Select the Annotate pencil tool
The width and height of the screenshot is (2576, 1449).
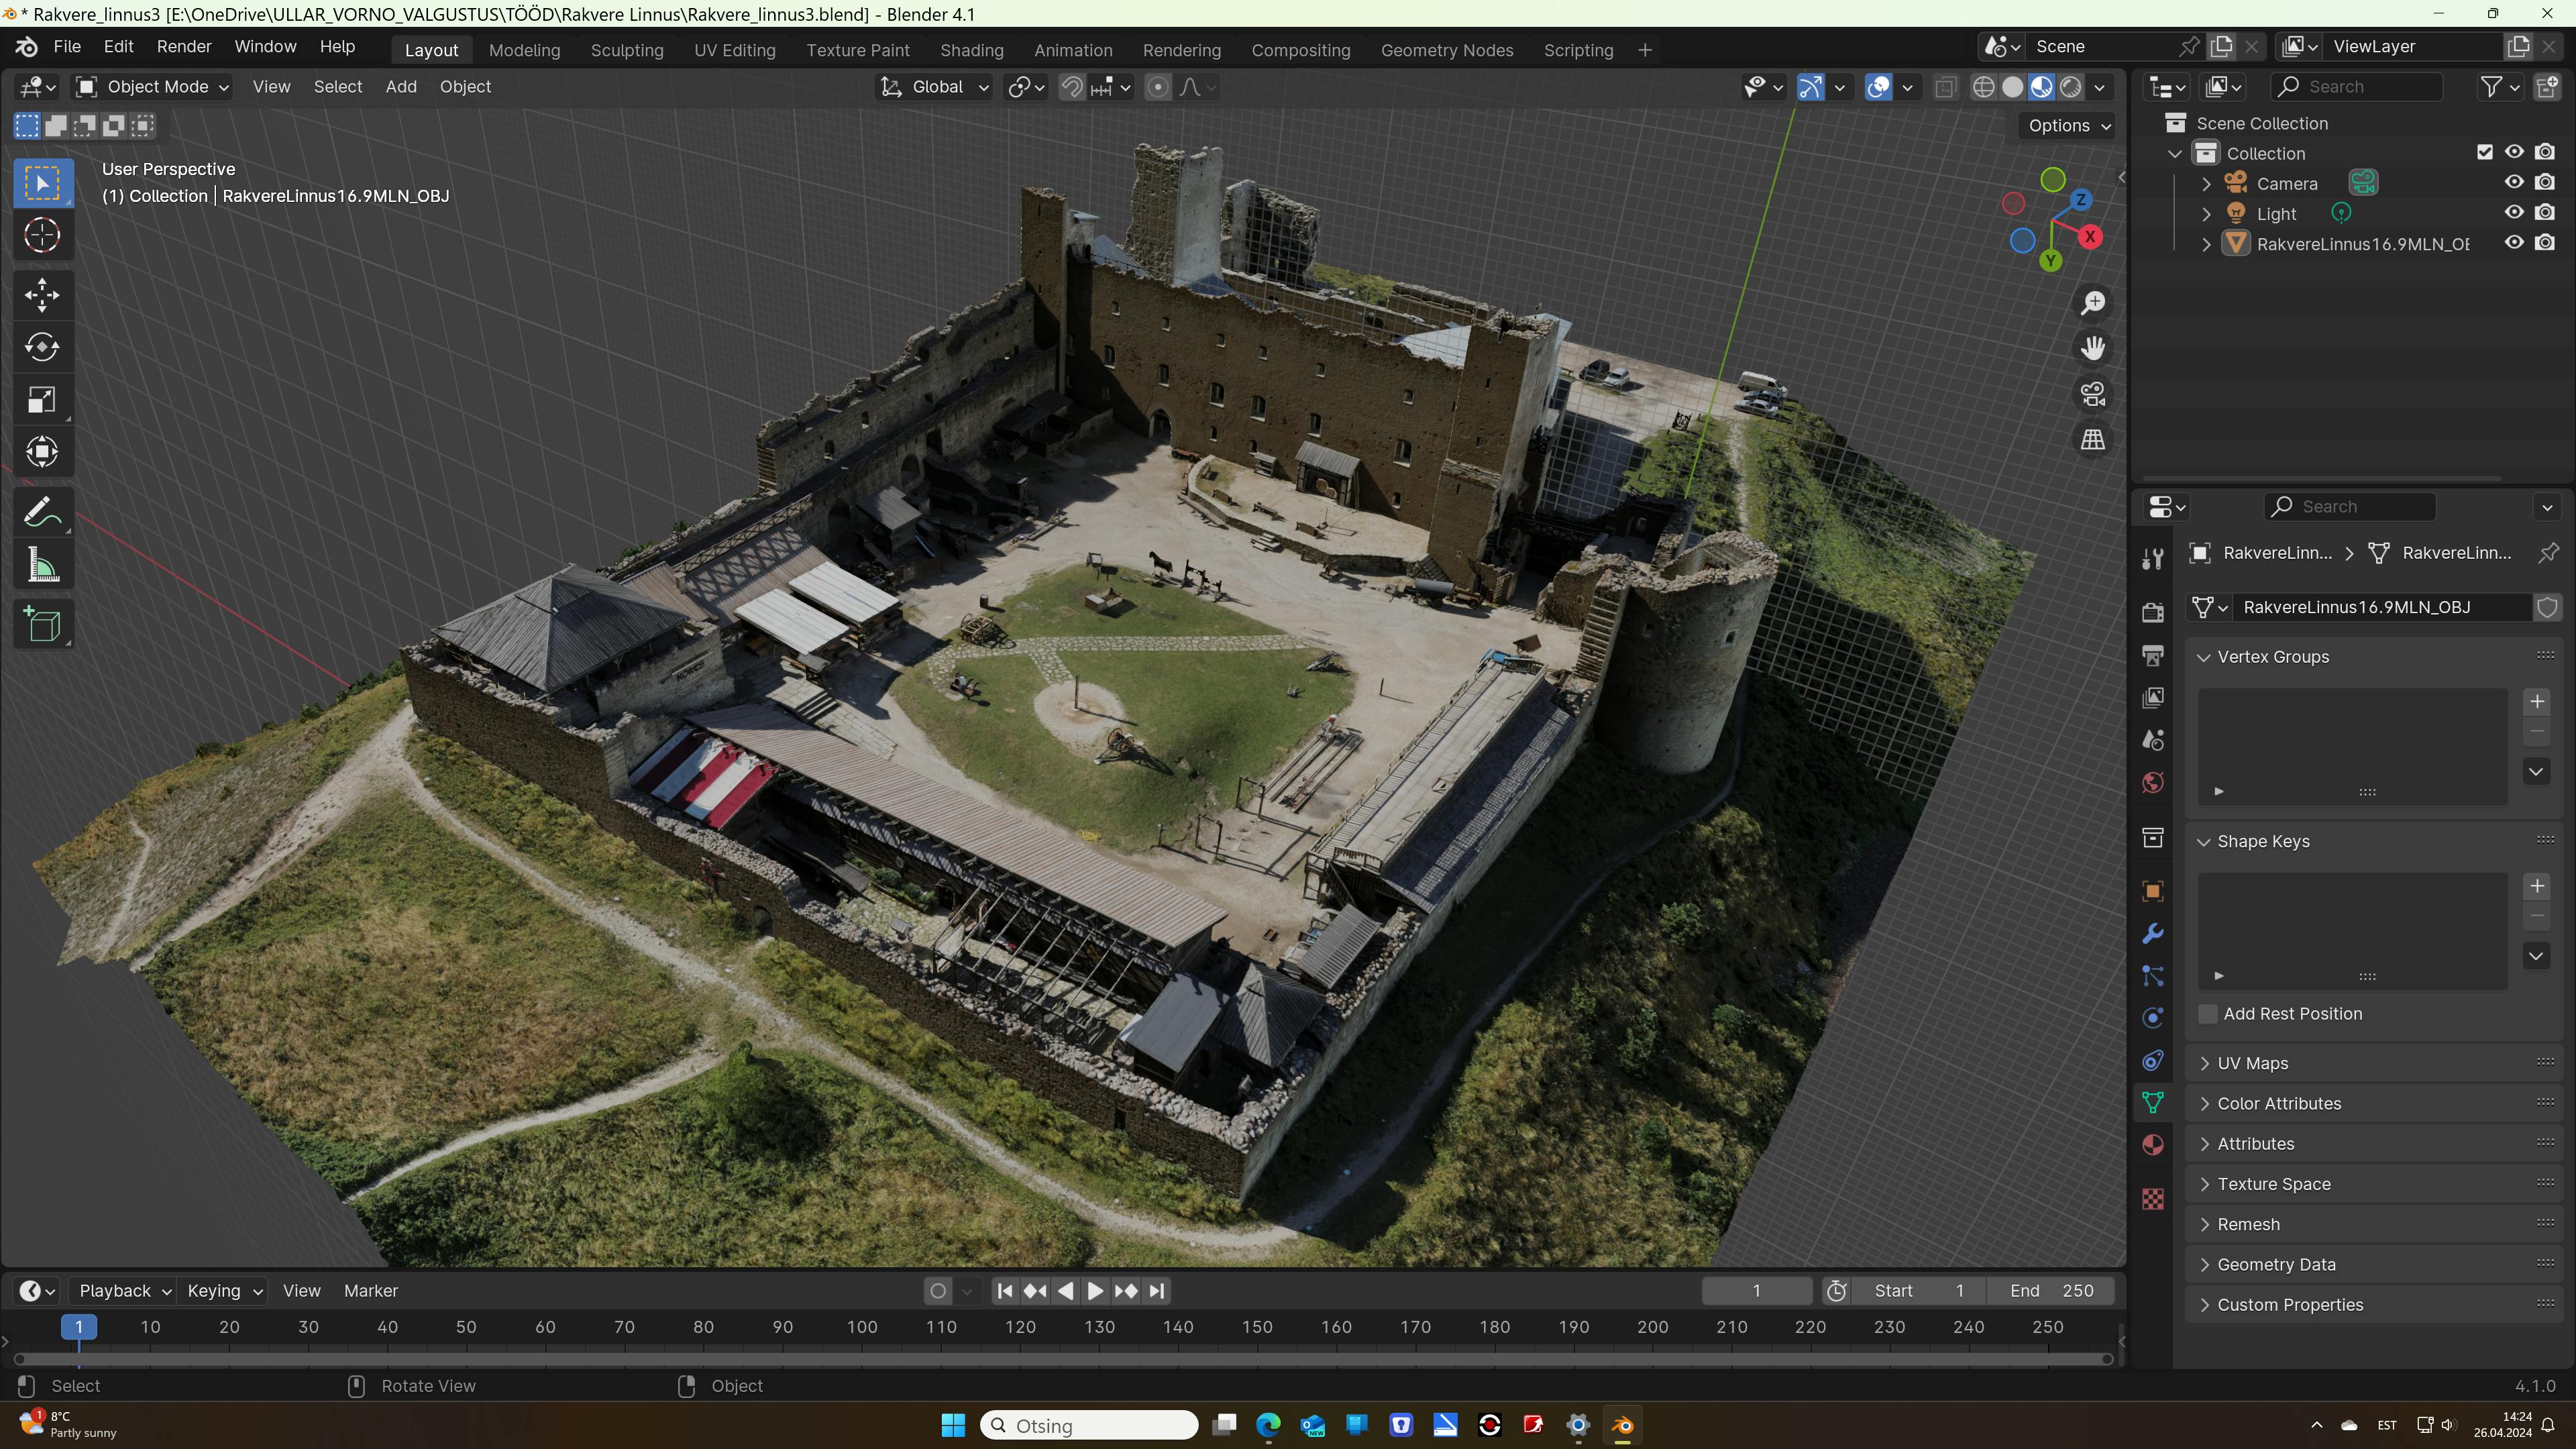[x=42, y=513]
